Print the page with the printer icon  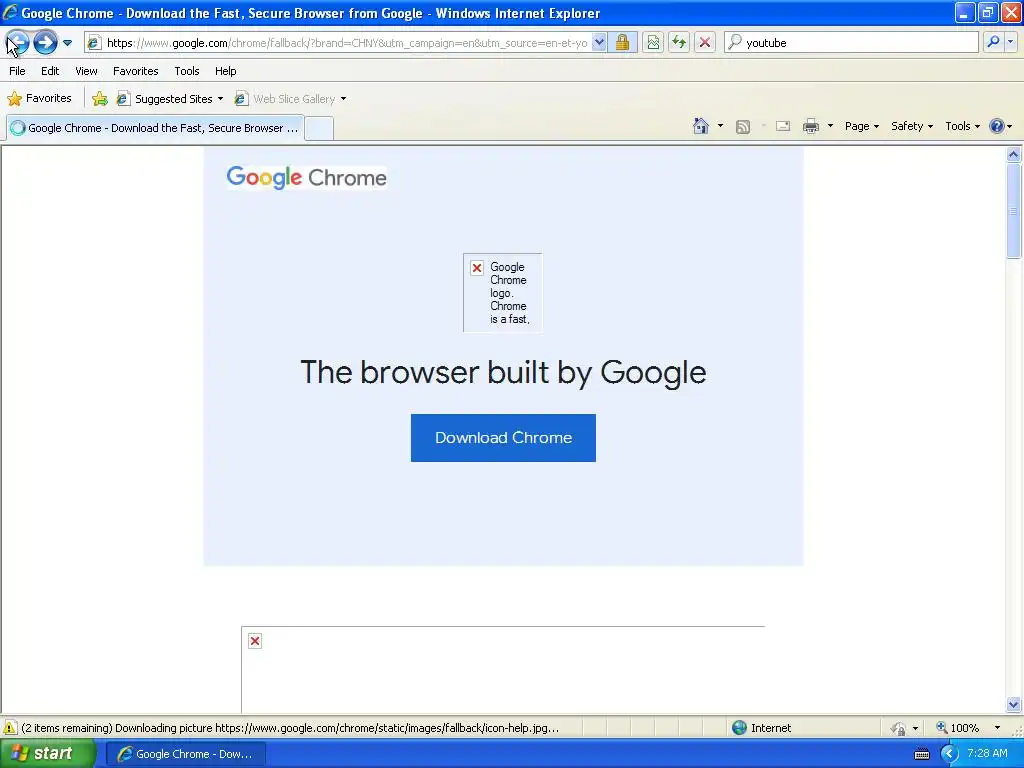(x=810, y=127)
